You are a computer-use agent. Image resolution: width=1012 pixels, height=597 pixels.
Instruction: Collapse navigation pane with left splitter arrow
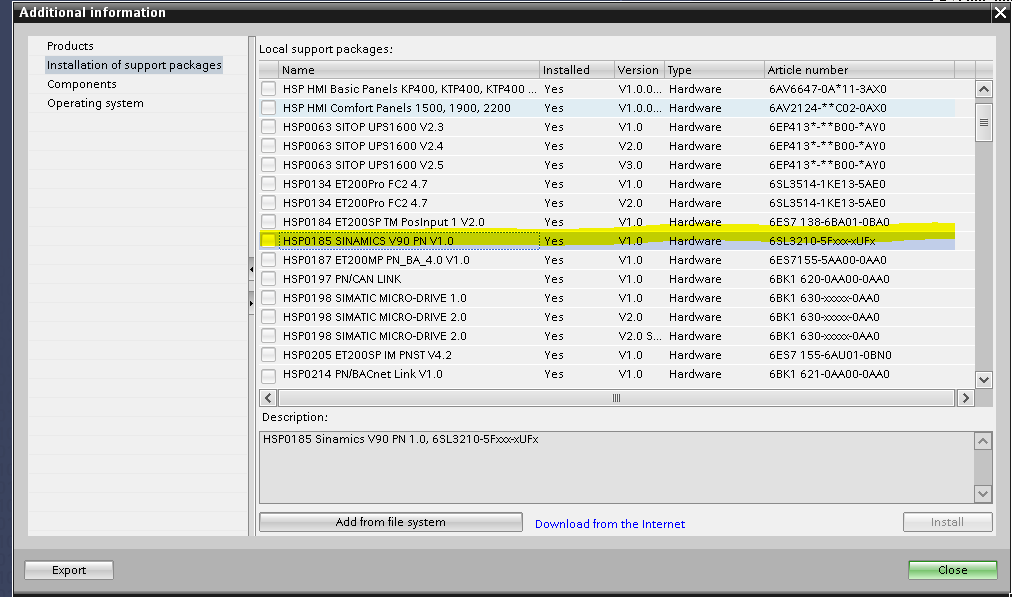(x=251, y=269)
